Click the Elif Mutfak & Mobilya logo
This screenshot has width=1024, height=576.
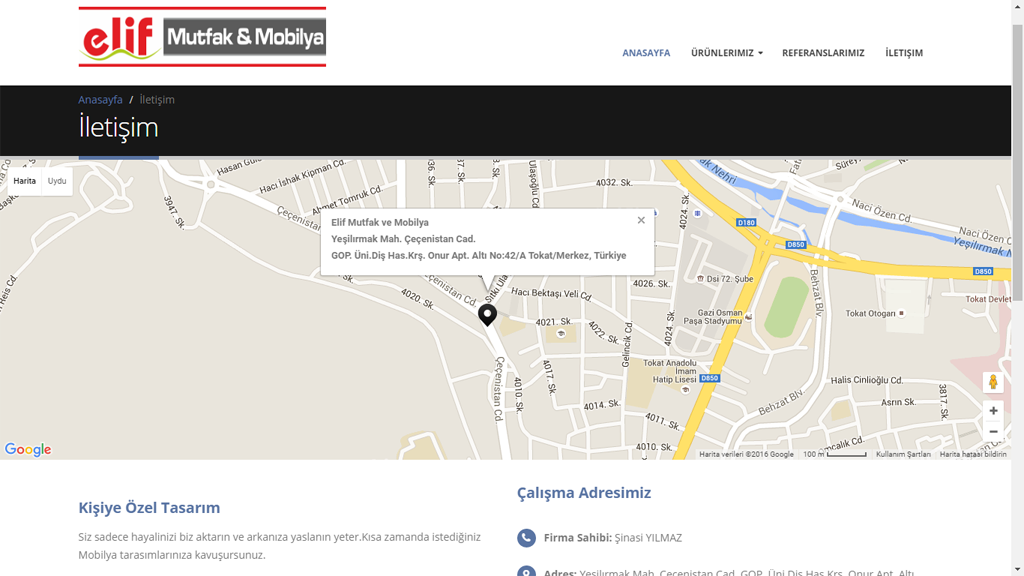pyautogui.click(x=202, y=37)
